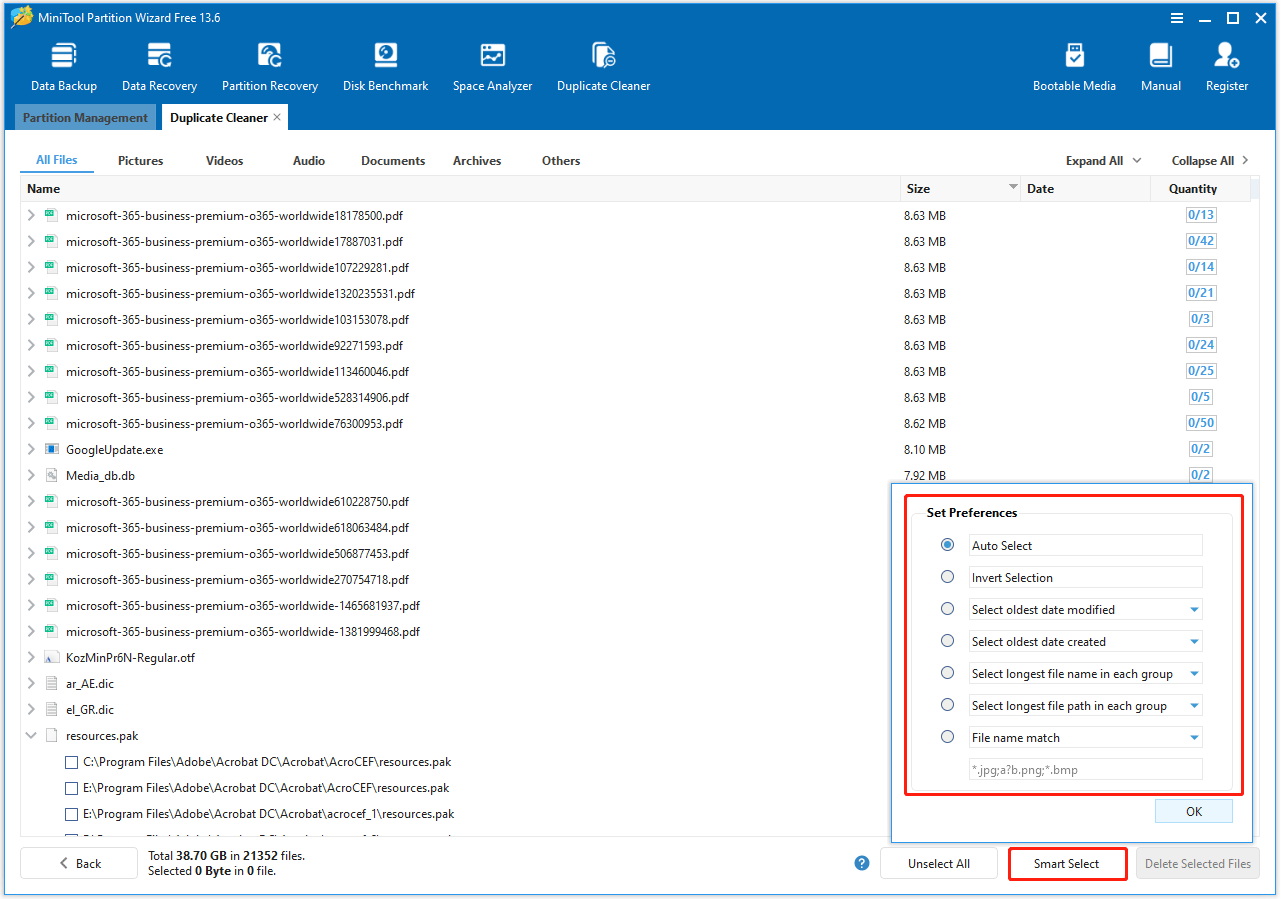Collapse the resources.pak group
Viewport: 1281px width, 899px height.
point(30,735)
